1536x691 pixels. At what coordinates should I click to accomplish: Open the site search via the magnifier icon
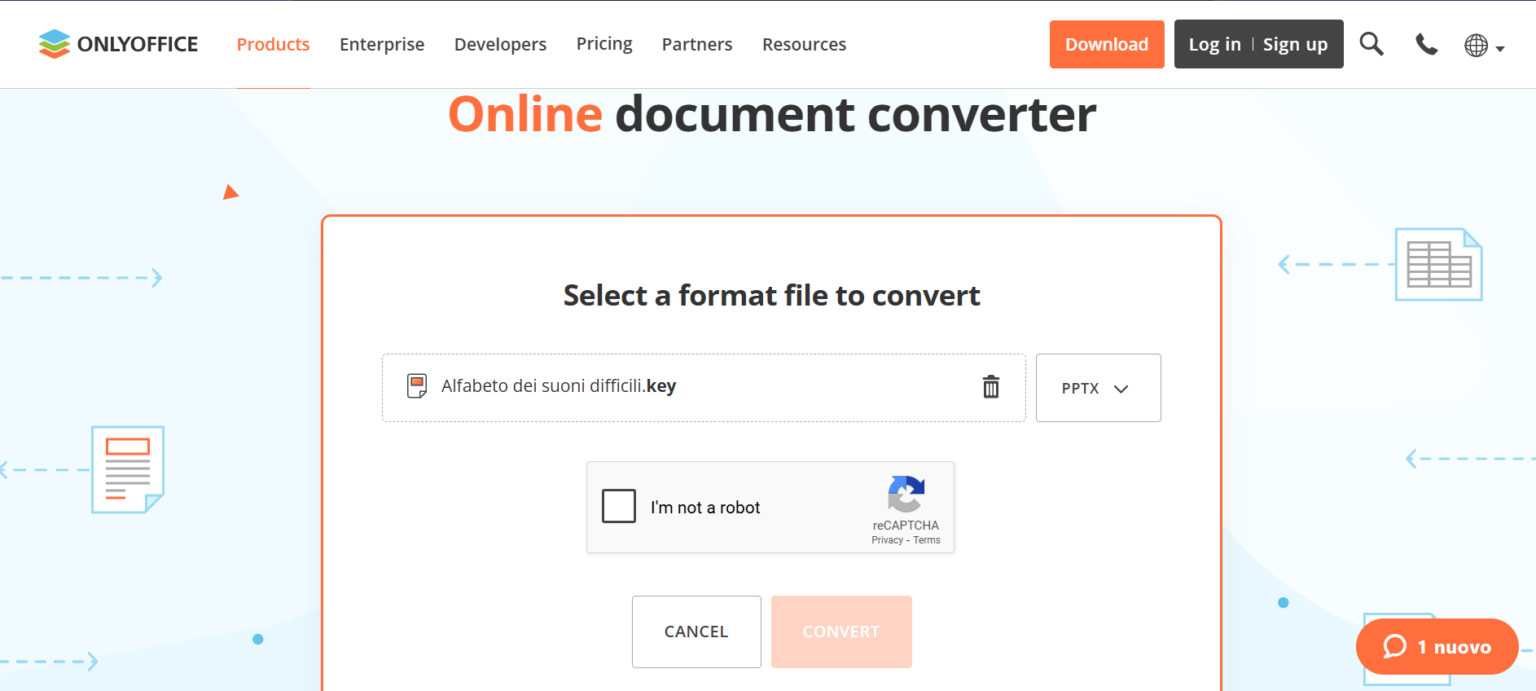1371,44
